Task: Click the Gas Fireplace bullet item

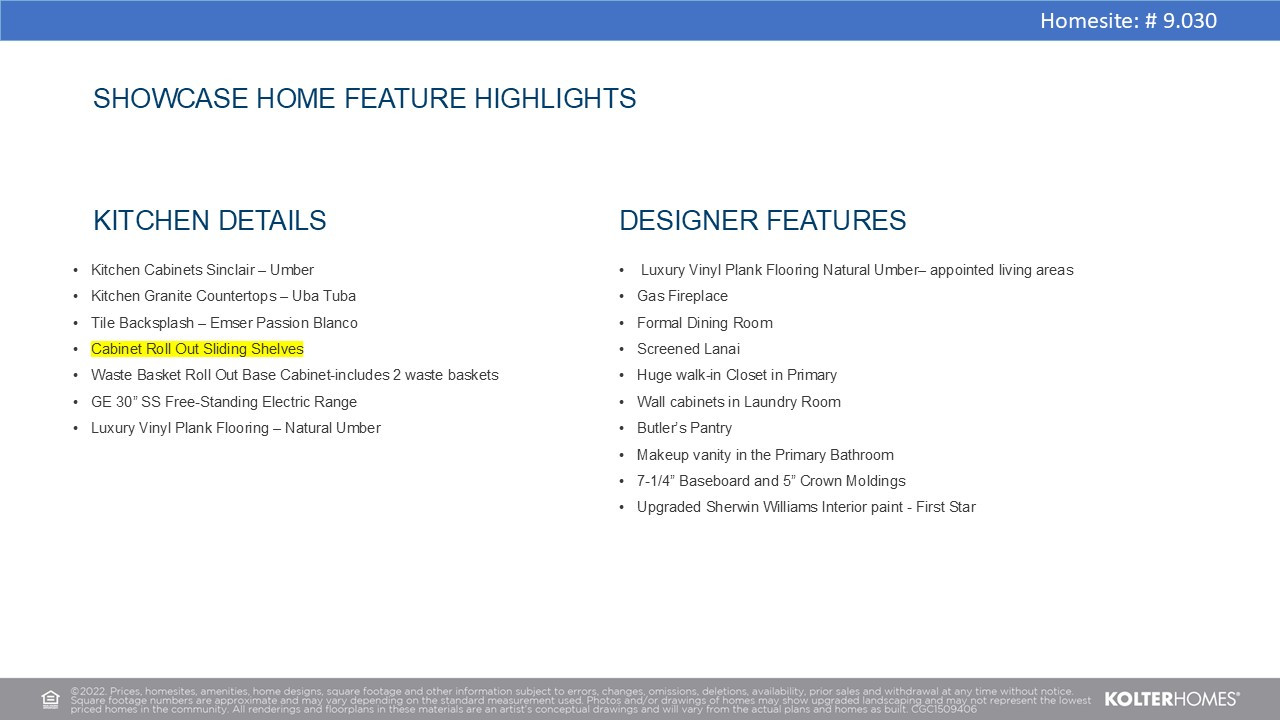Action: (x=682, y=296)
